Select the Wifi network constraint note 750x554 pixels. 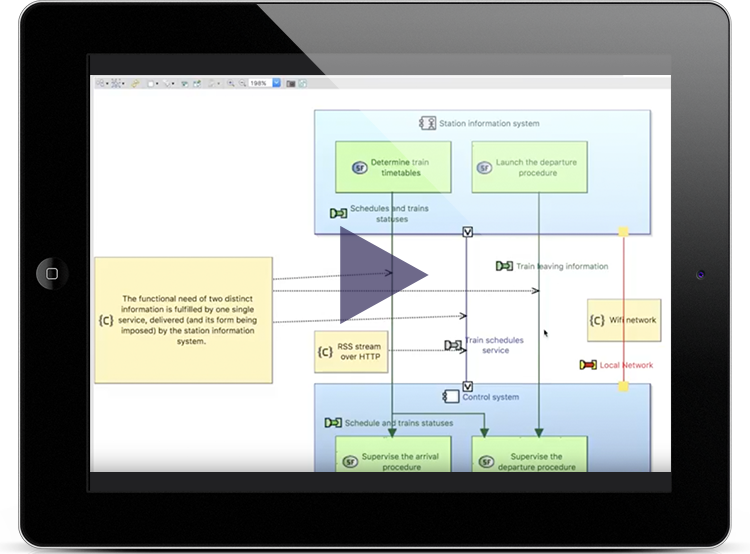623,320
